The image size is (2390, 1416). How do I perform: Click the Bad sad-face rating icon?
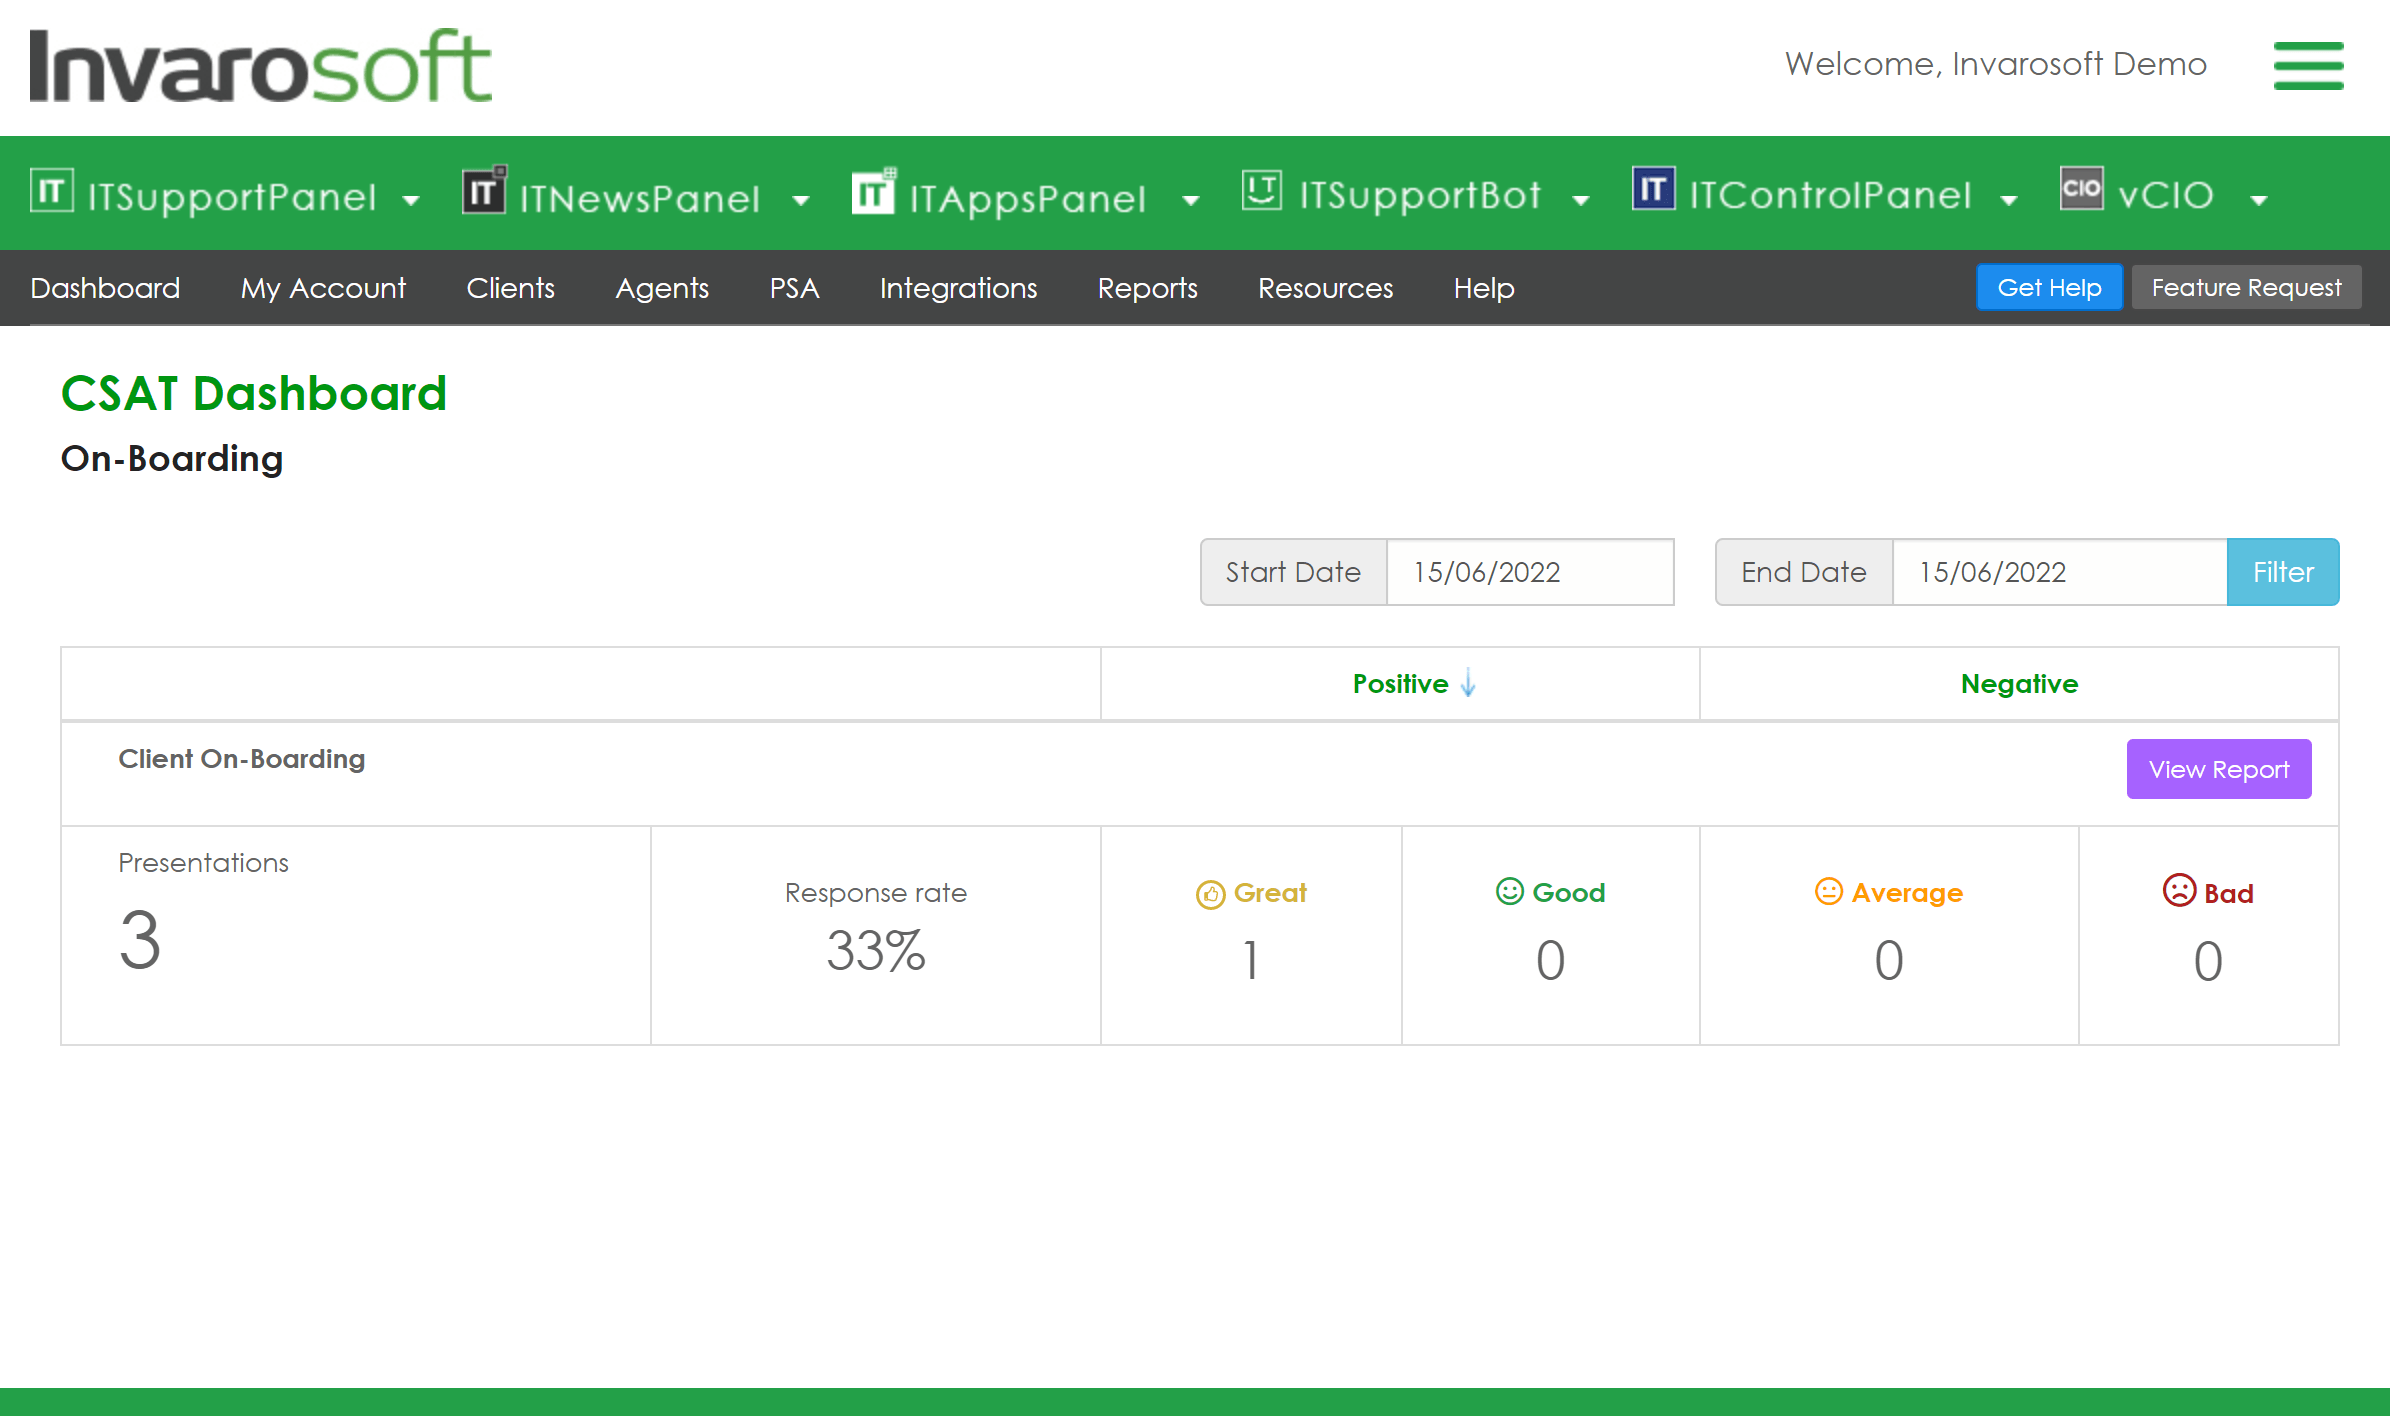tap(2179, 891)
